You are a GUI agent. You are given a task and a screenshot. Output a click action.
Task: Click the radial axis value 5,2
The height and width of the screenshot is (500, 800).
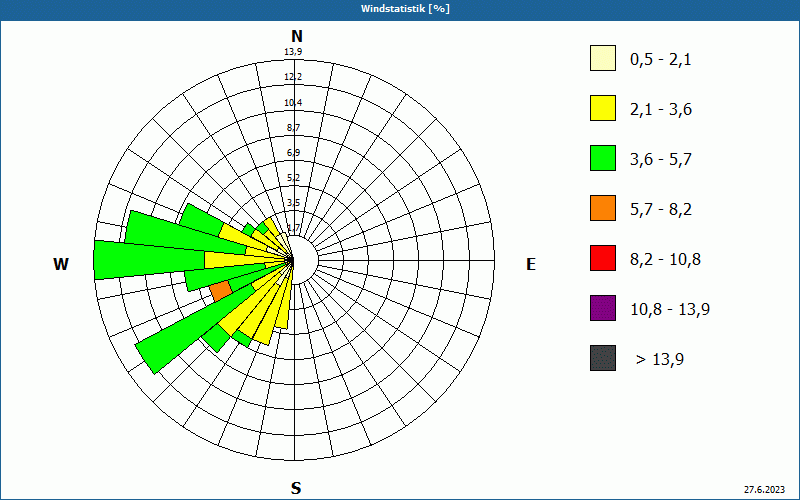[293, 178]
